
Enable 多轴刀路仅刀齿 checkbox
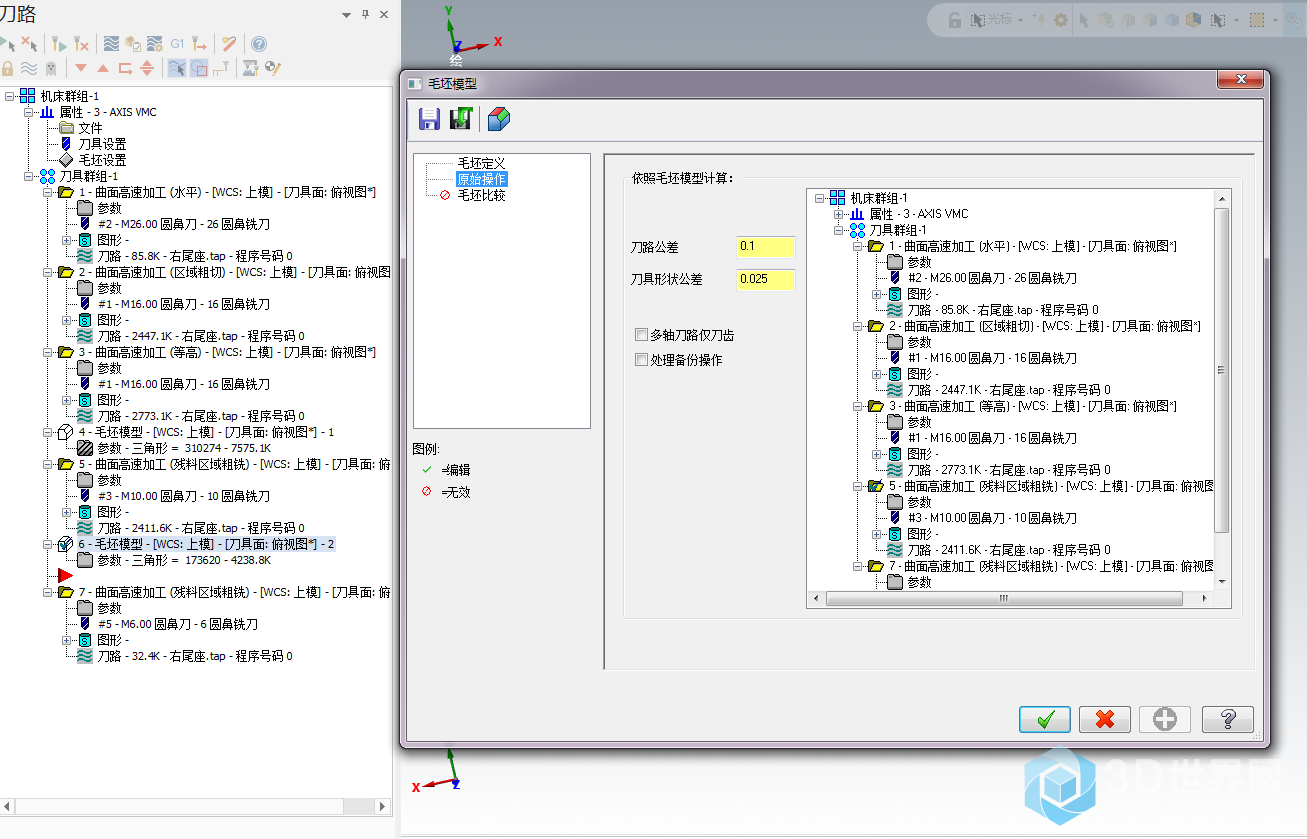tap(642, 335)
